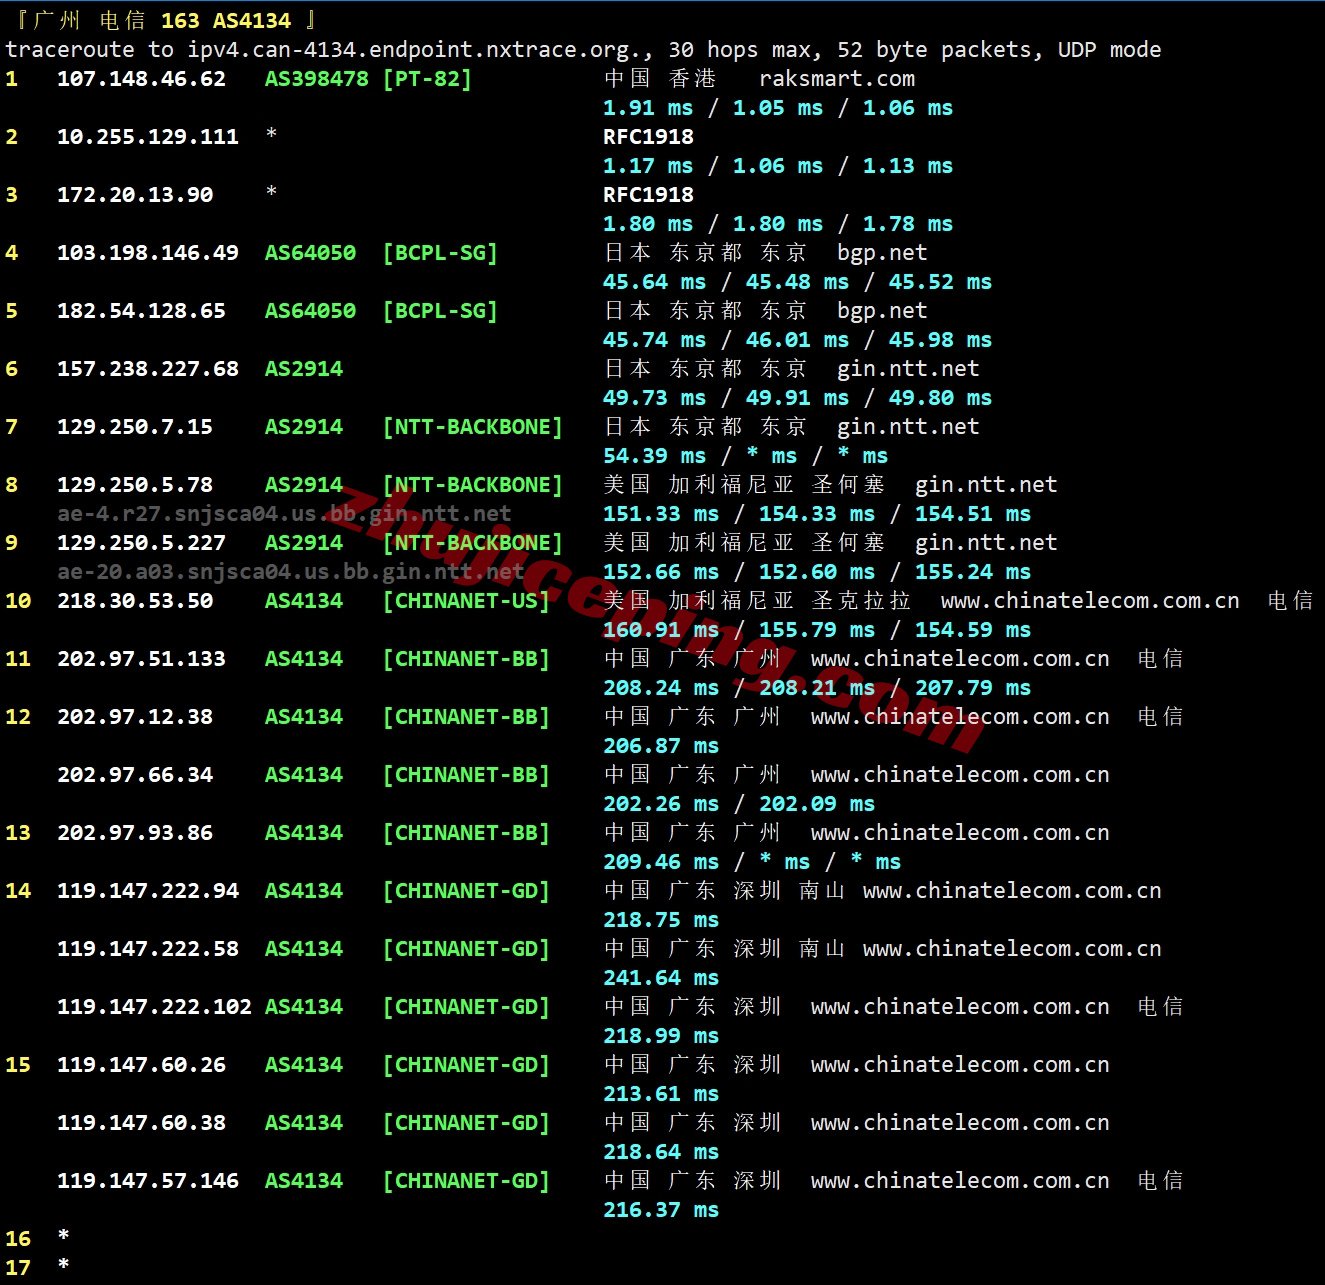
Task: Select the [PT-82] network tag
Action: click(x=427, y=79)
